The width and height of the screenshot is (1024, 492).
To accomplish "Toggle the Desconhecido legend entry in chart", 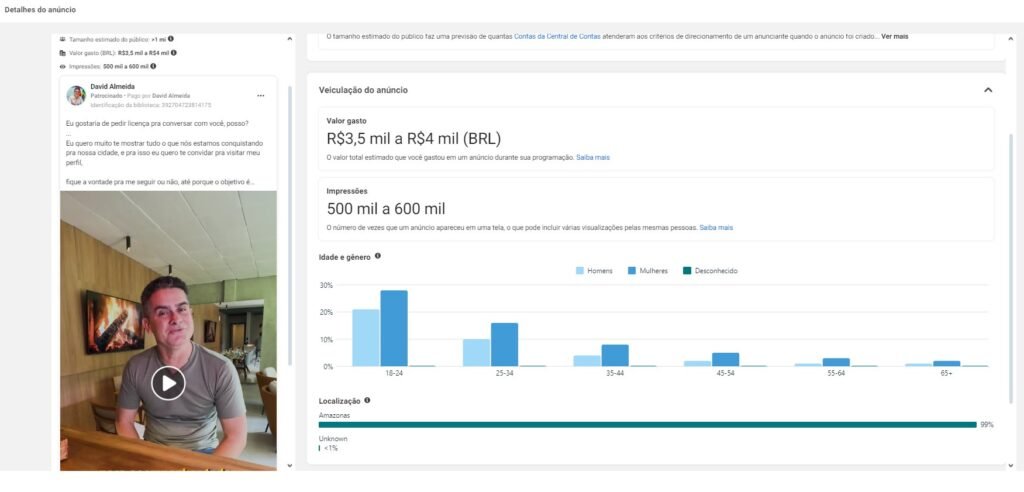I will [710, 271].
